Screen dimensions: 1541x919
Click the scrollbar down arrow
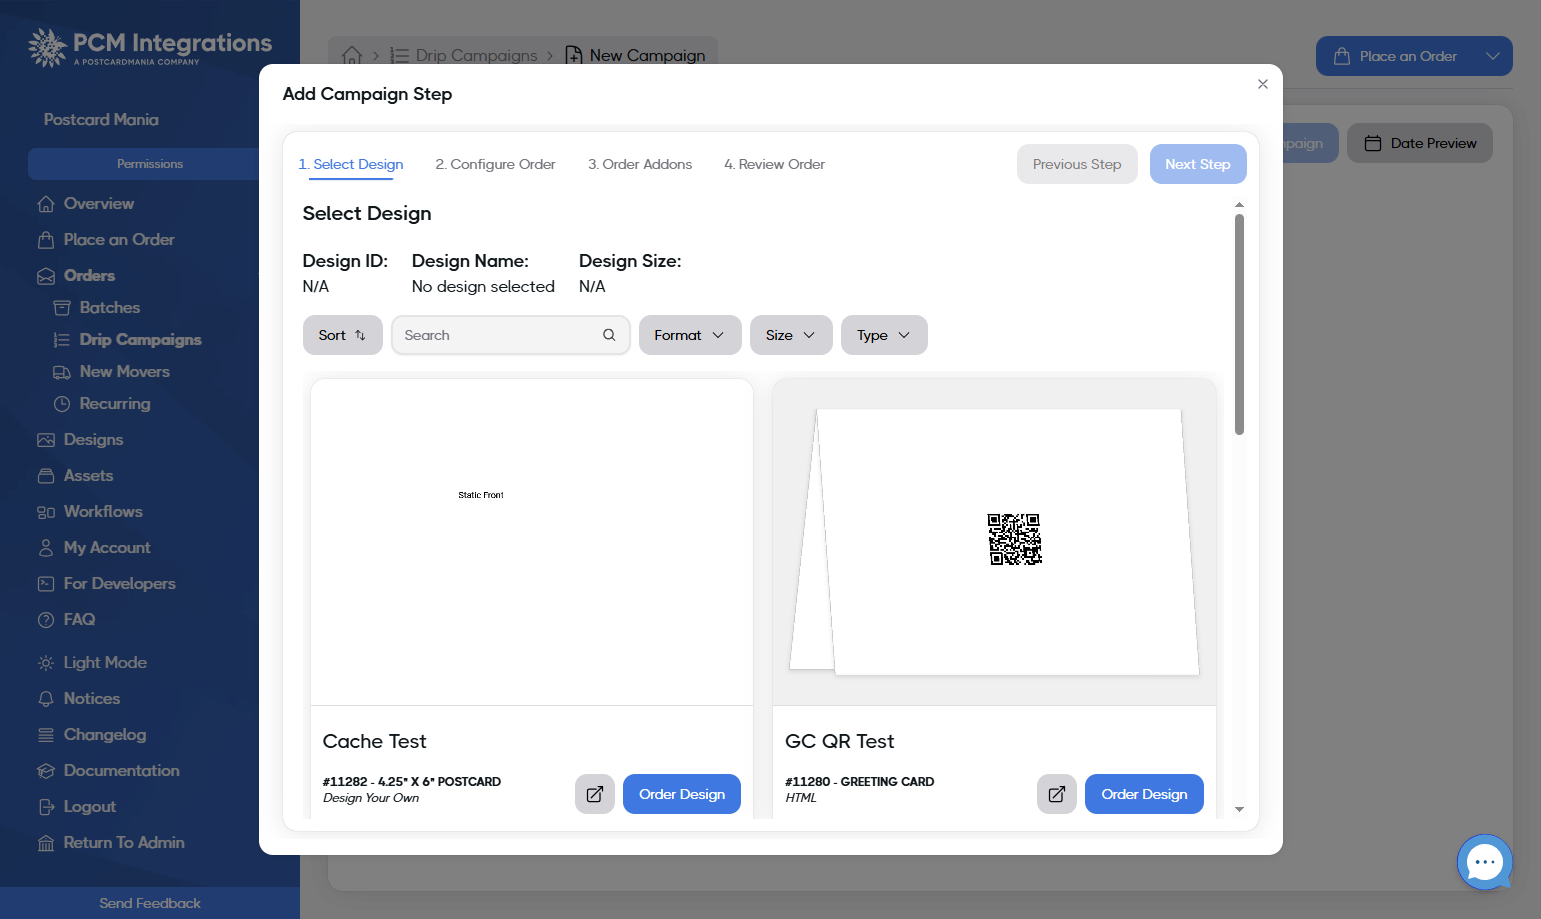pyautogui.click(x=1239, y=809)
